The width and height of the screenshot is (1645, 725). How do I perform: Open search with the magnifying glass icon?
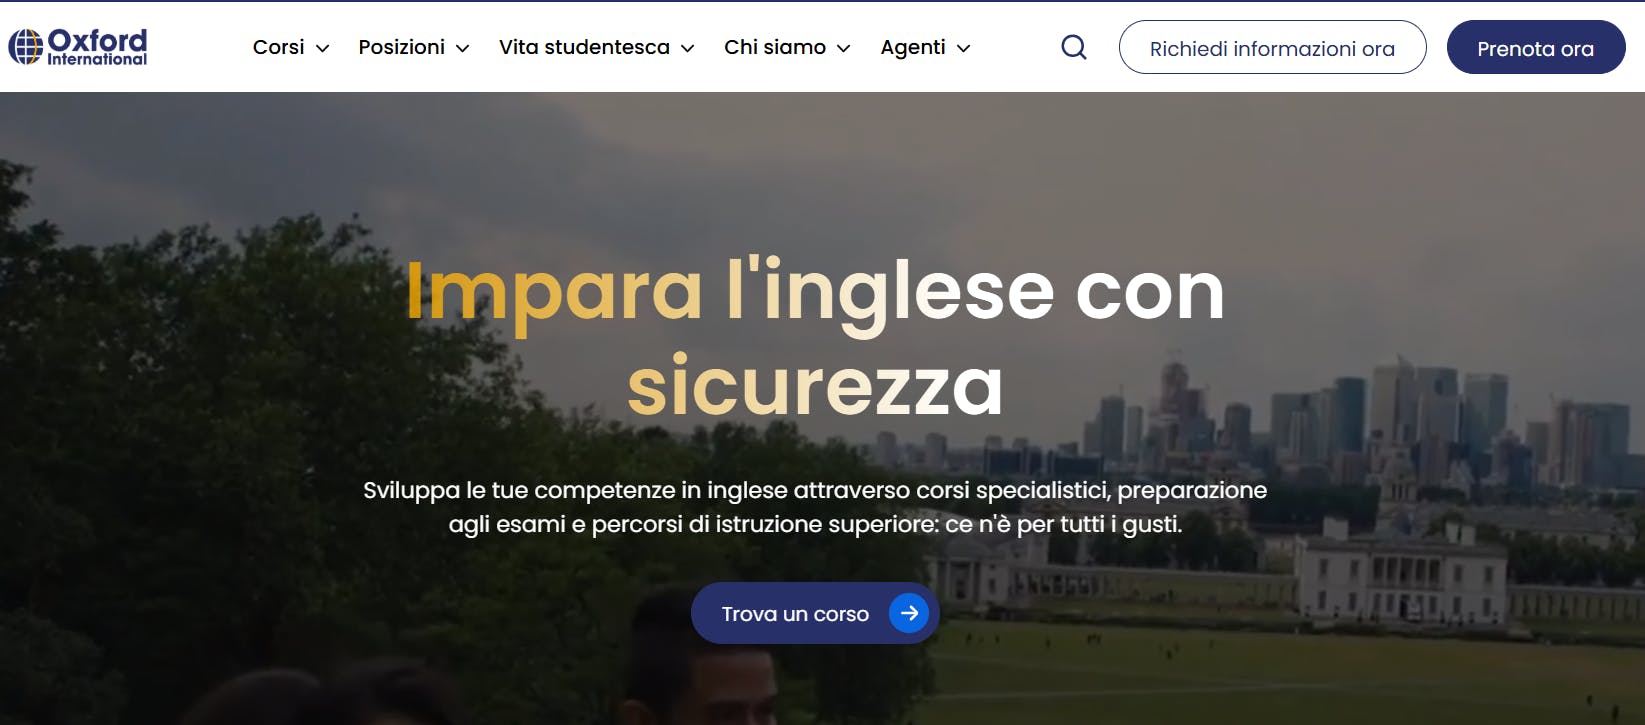pos(1073,47)
